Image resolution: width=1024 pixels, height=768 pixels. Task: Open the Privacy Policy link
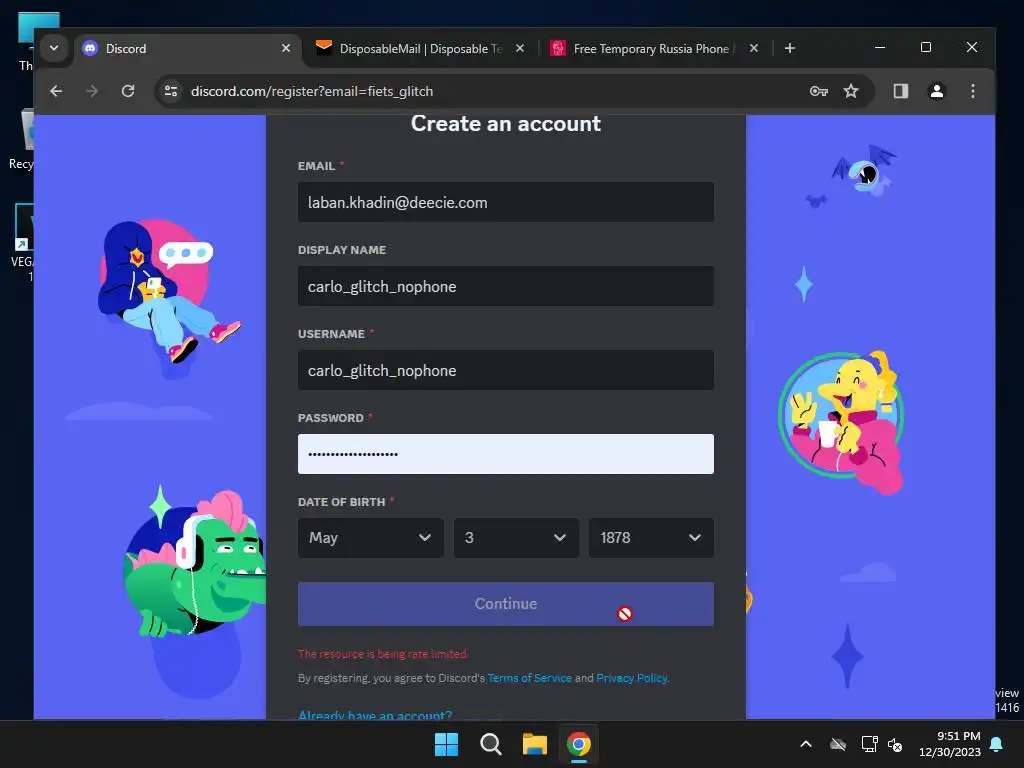pyautogui.click(x=632, y=678)
